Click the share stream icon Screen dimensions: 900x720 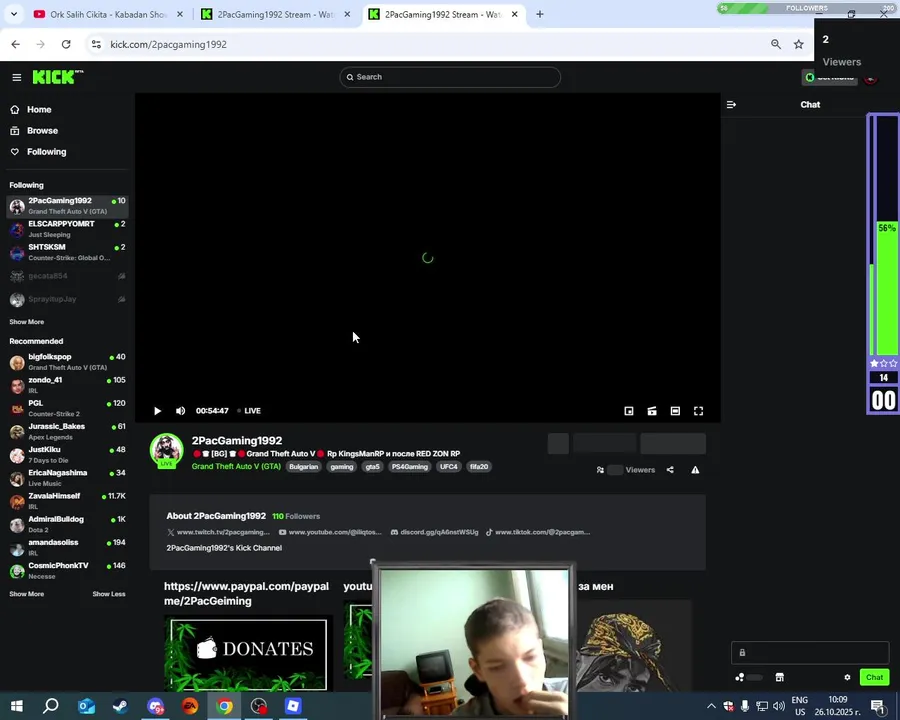[670, 470]
